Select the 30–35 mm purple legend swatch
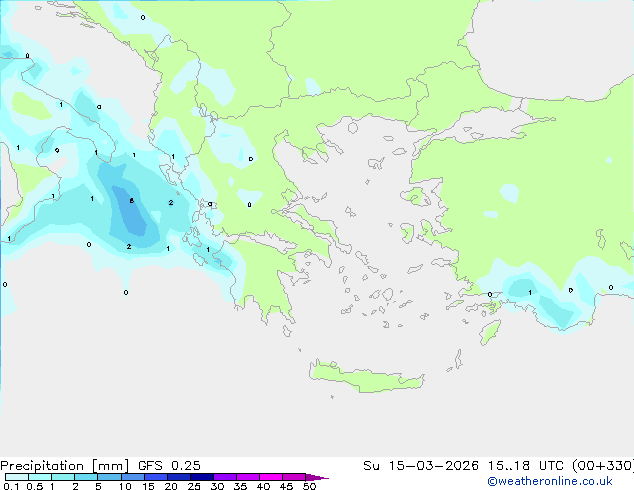The image size is (634, 490). pos(224,477)
